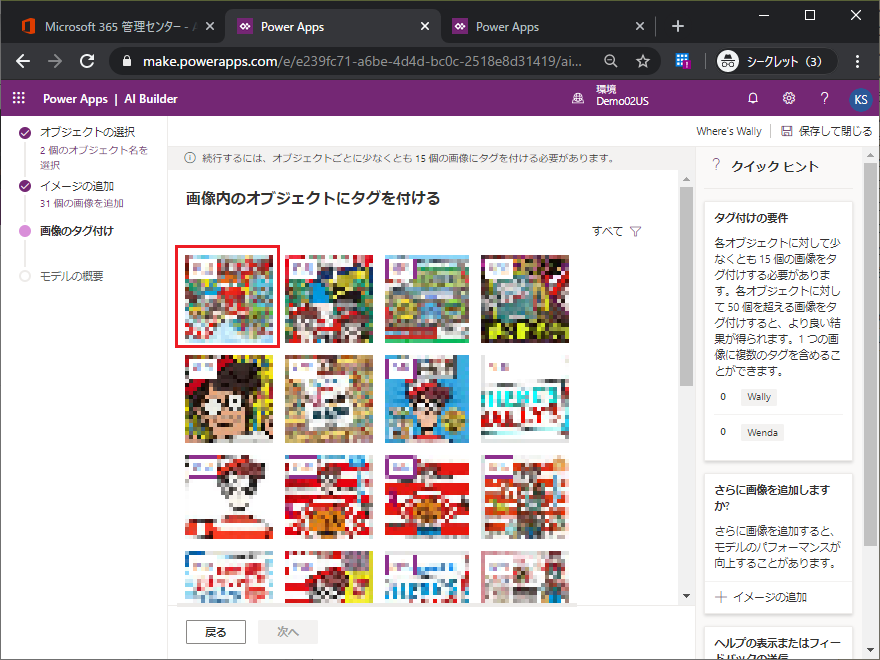The width and height of the screenshot is (880, 660).
Task: Open the help question mark in header
Action: click(824, 98)
